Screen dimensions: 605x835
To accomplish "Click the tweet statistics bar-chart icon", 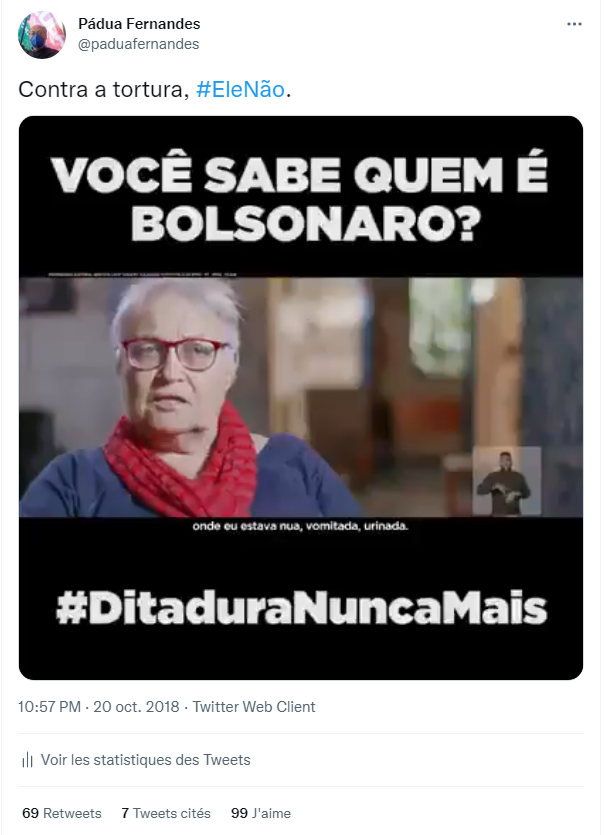I will (27, 760).
